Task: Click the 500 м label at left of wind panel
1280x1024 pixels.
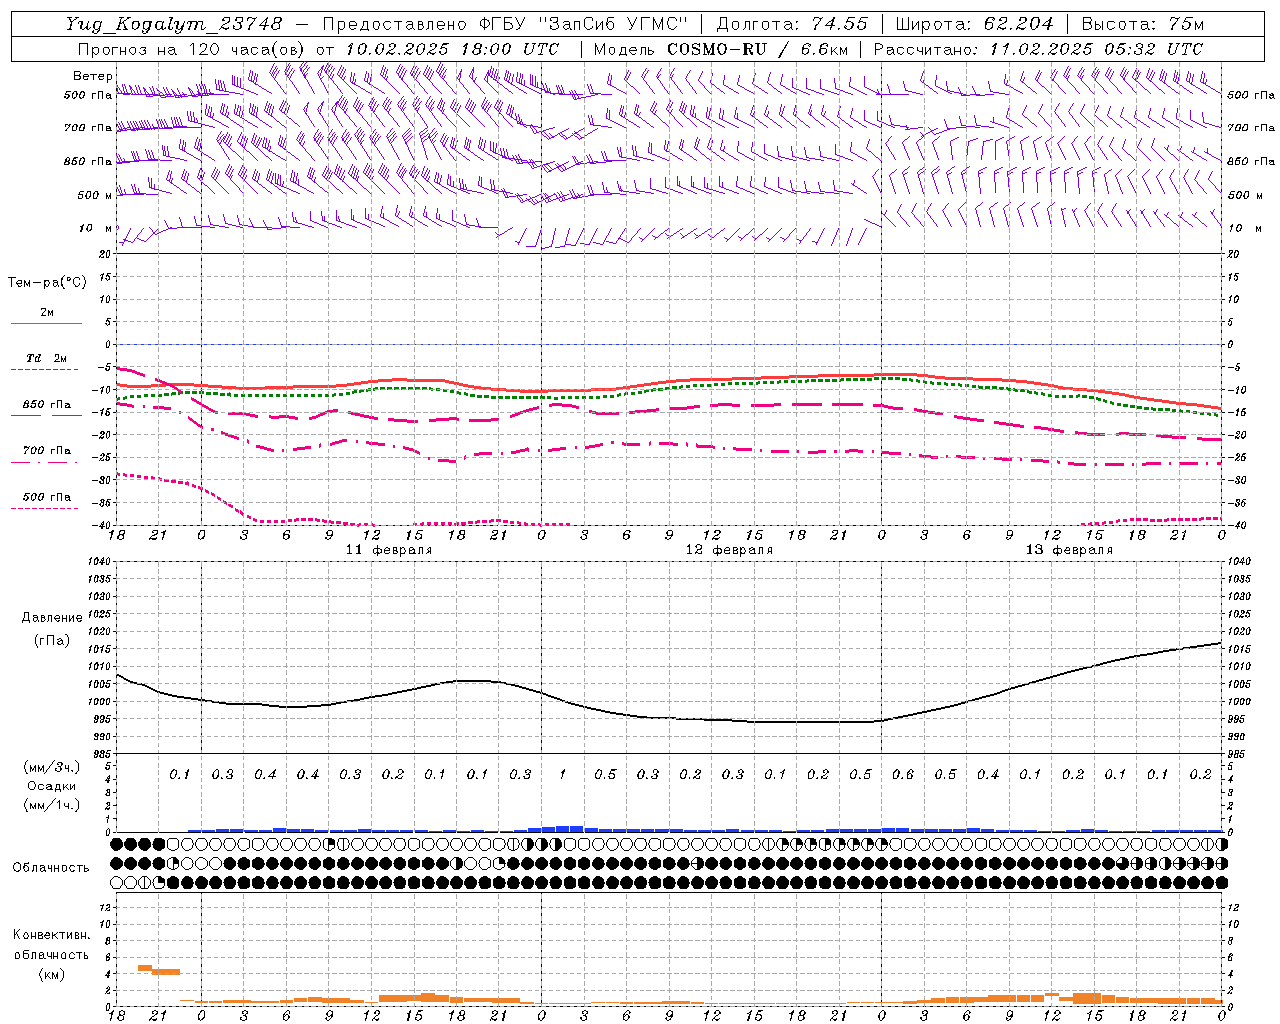Action: coord(95,195)
